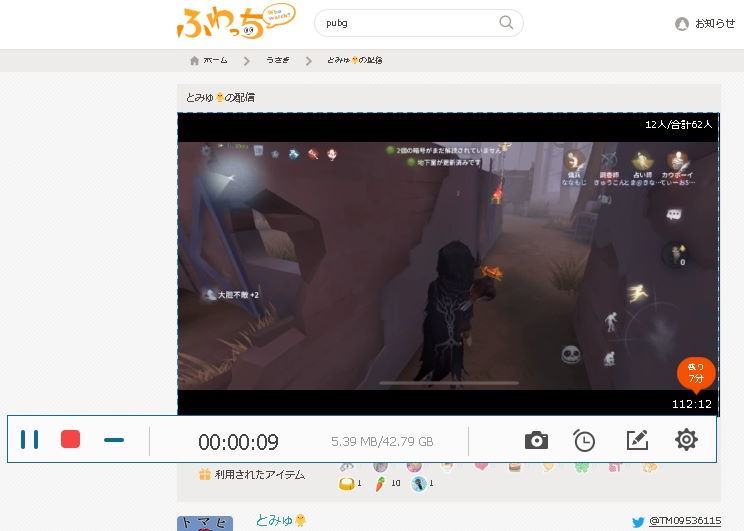Screen dimensions: 744x531
Task: Click the stream video player
Action: pos(448,264)
